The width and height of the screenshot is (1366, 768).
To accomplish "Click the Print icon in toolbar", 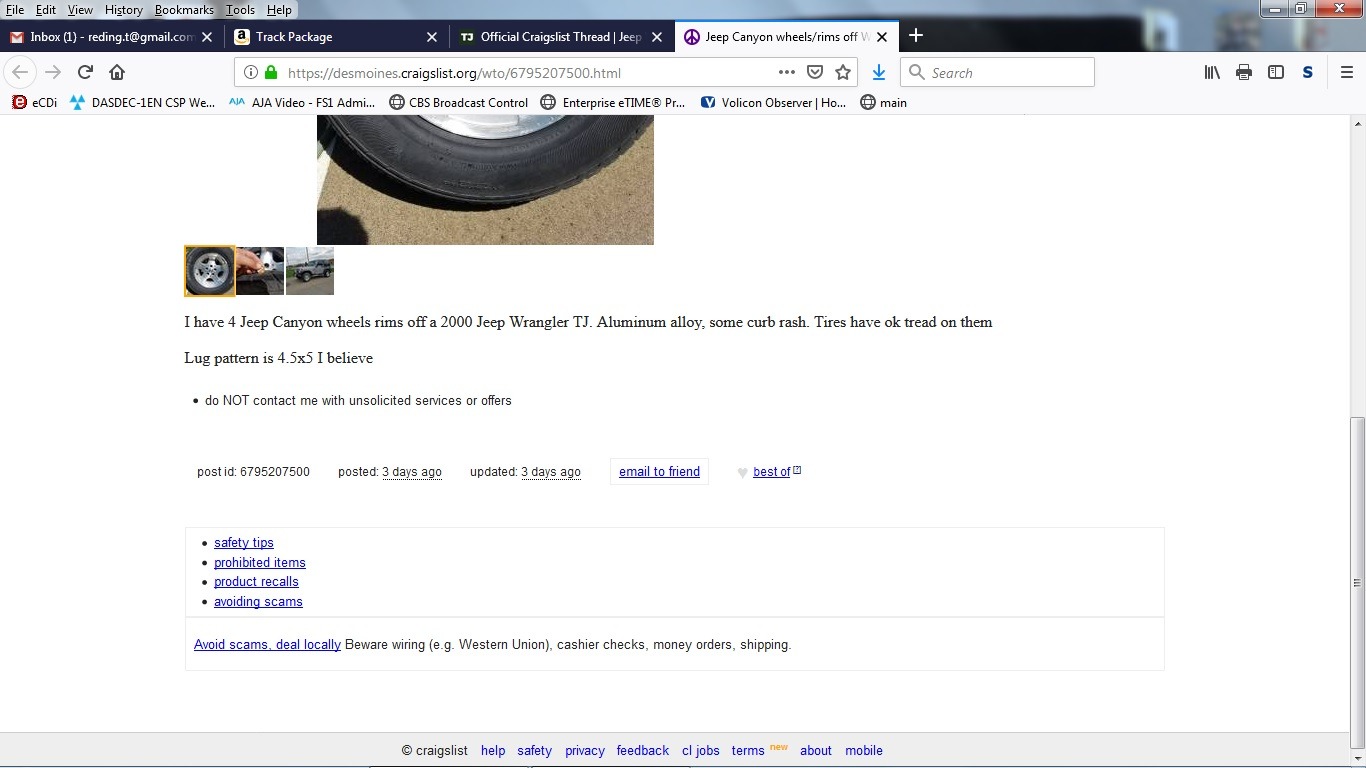I will pyautogui.click(x=1243, y=72).
